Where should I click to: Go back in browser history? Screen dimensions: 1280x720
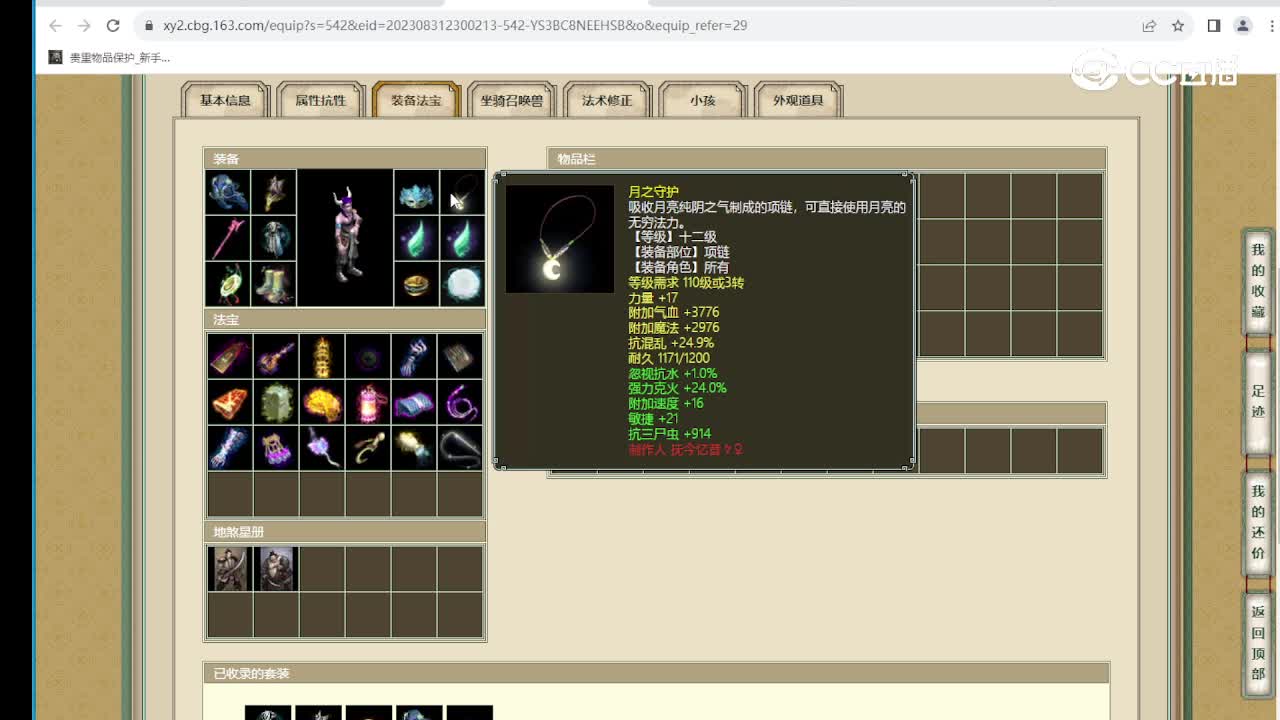55,25
